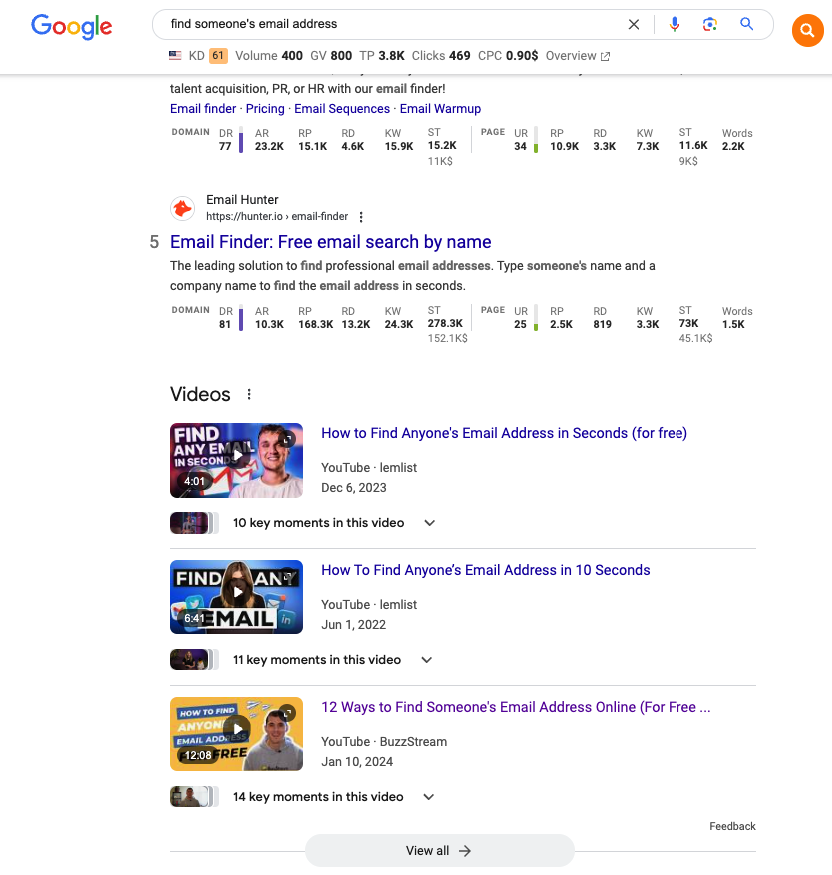Play the 4:01 lemlist video thumbnail
The width and height of the screenshot is (832, 875).
click(x=237, y=460)
